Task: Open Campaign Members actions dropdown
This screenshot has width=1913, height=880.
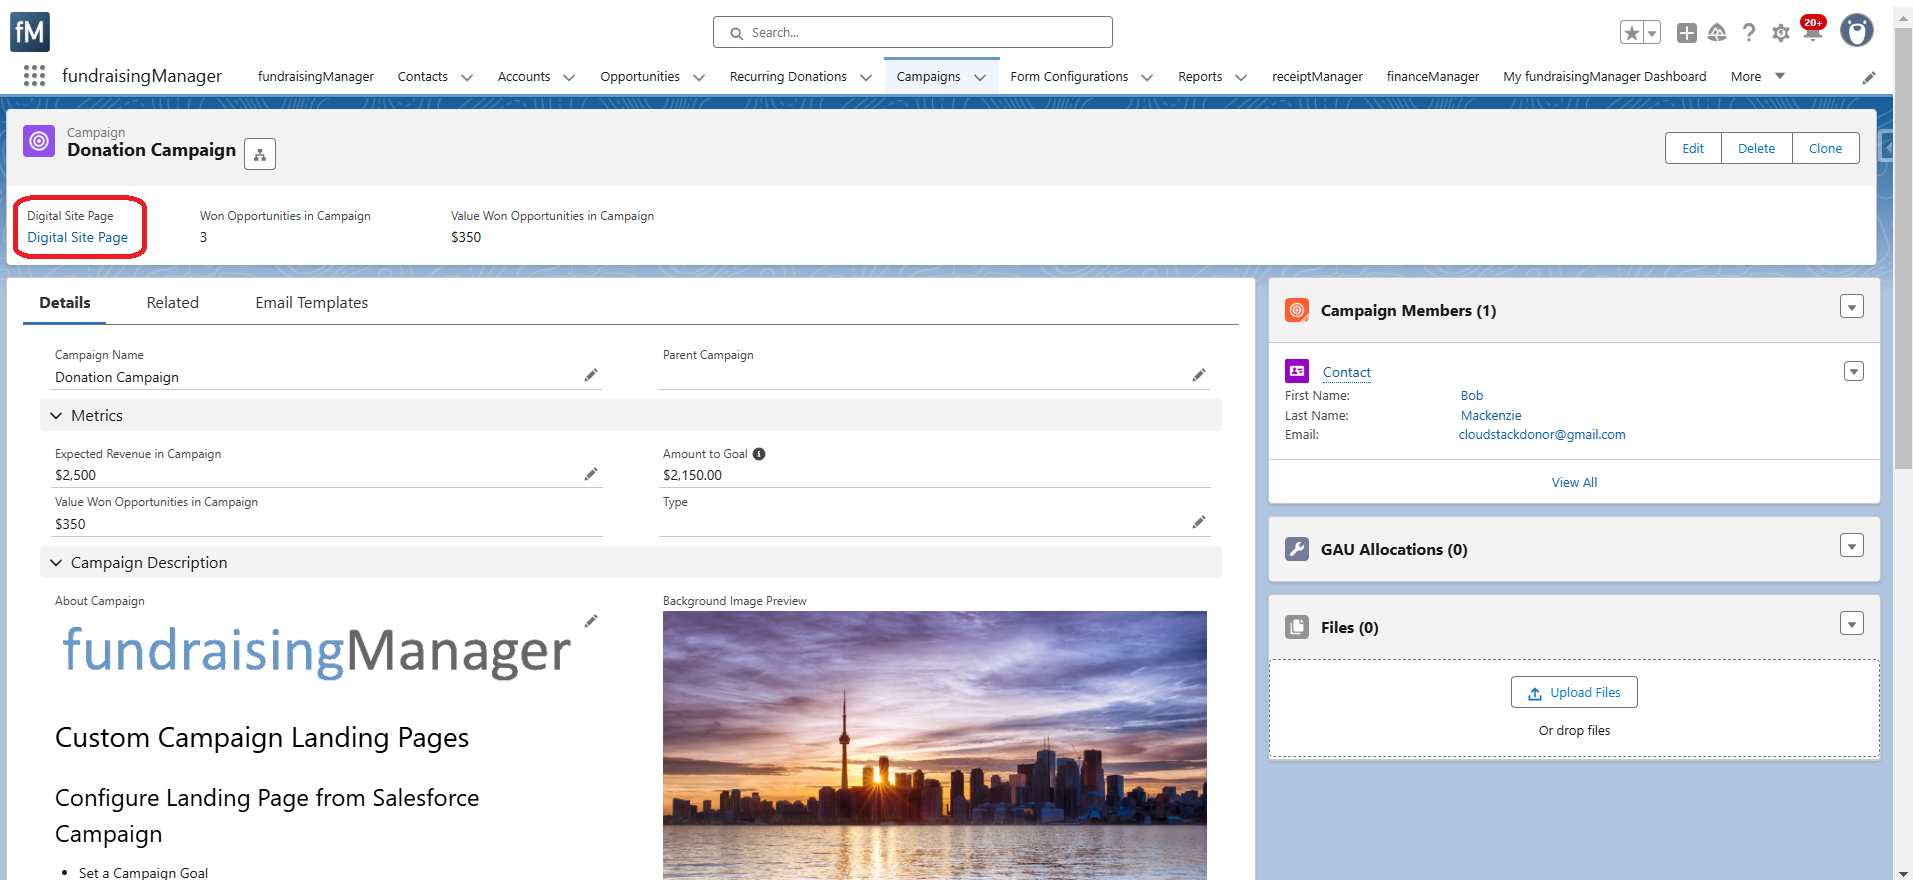Action: [1852, 307]
